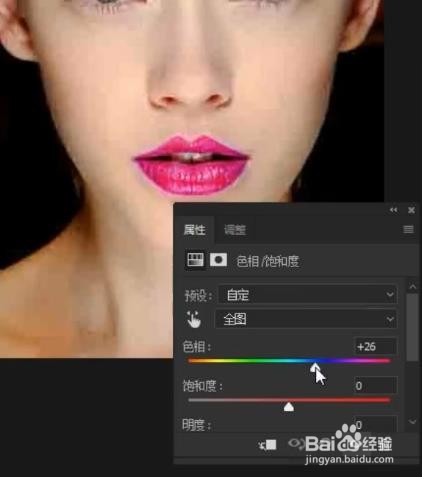Click the panel scrollbar up arrow

point(413,287)
